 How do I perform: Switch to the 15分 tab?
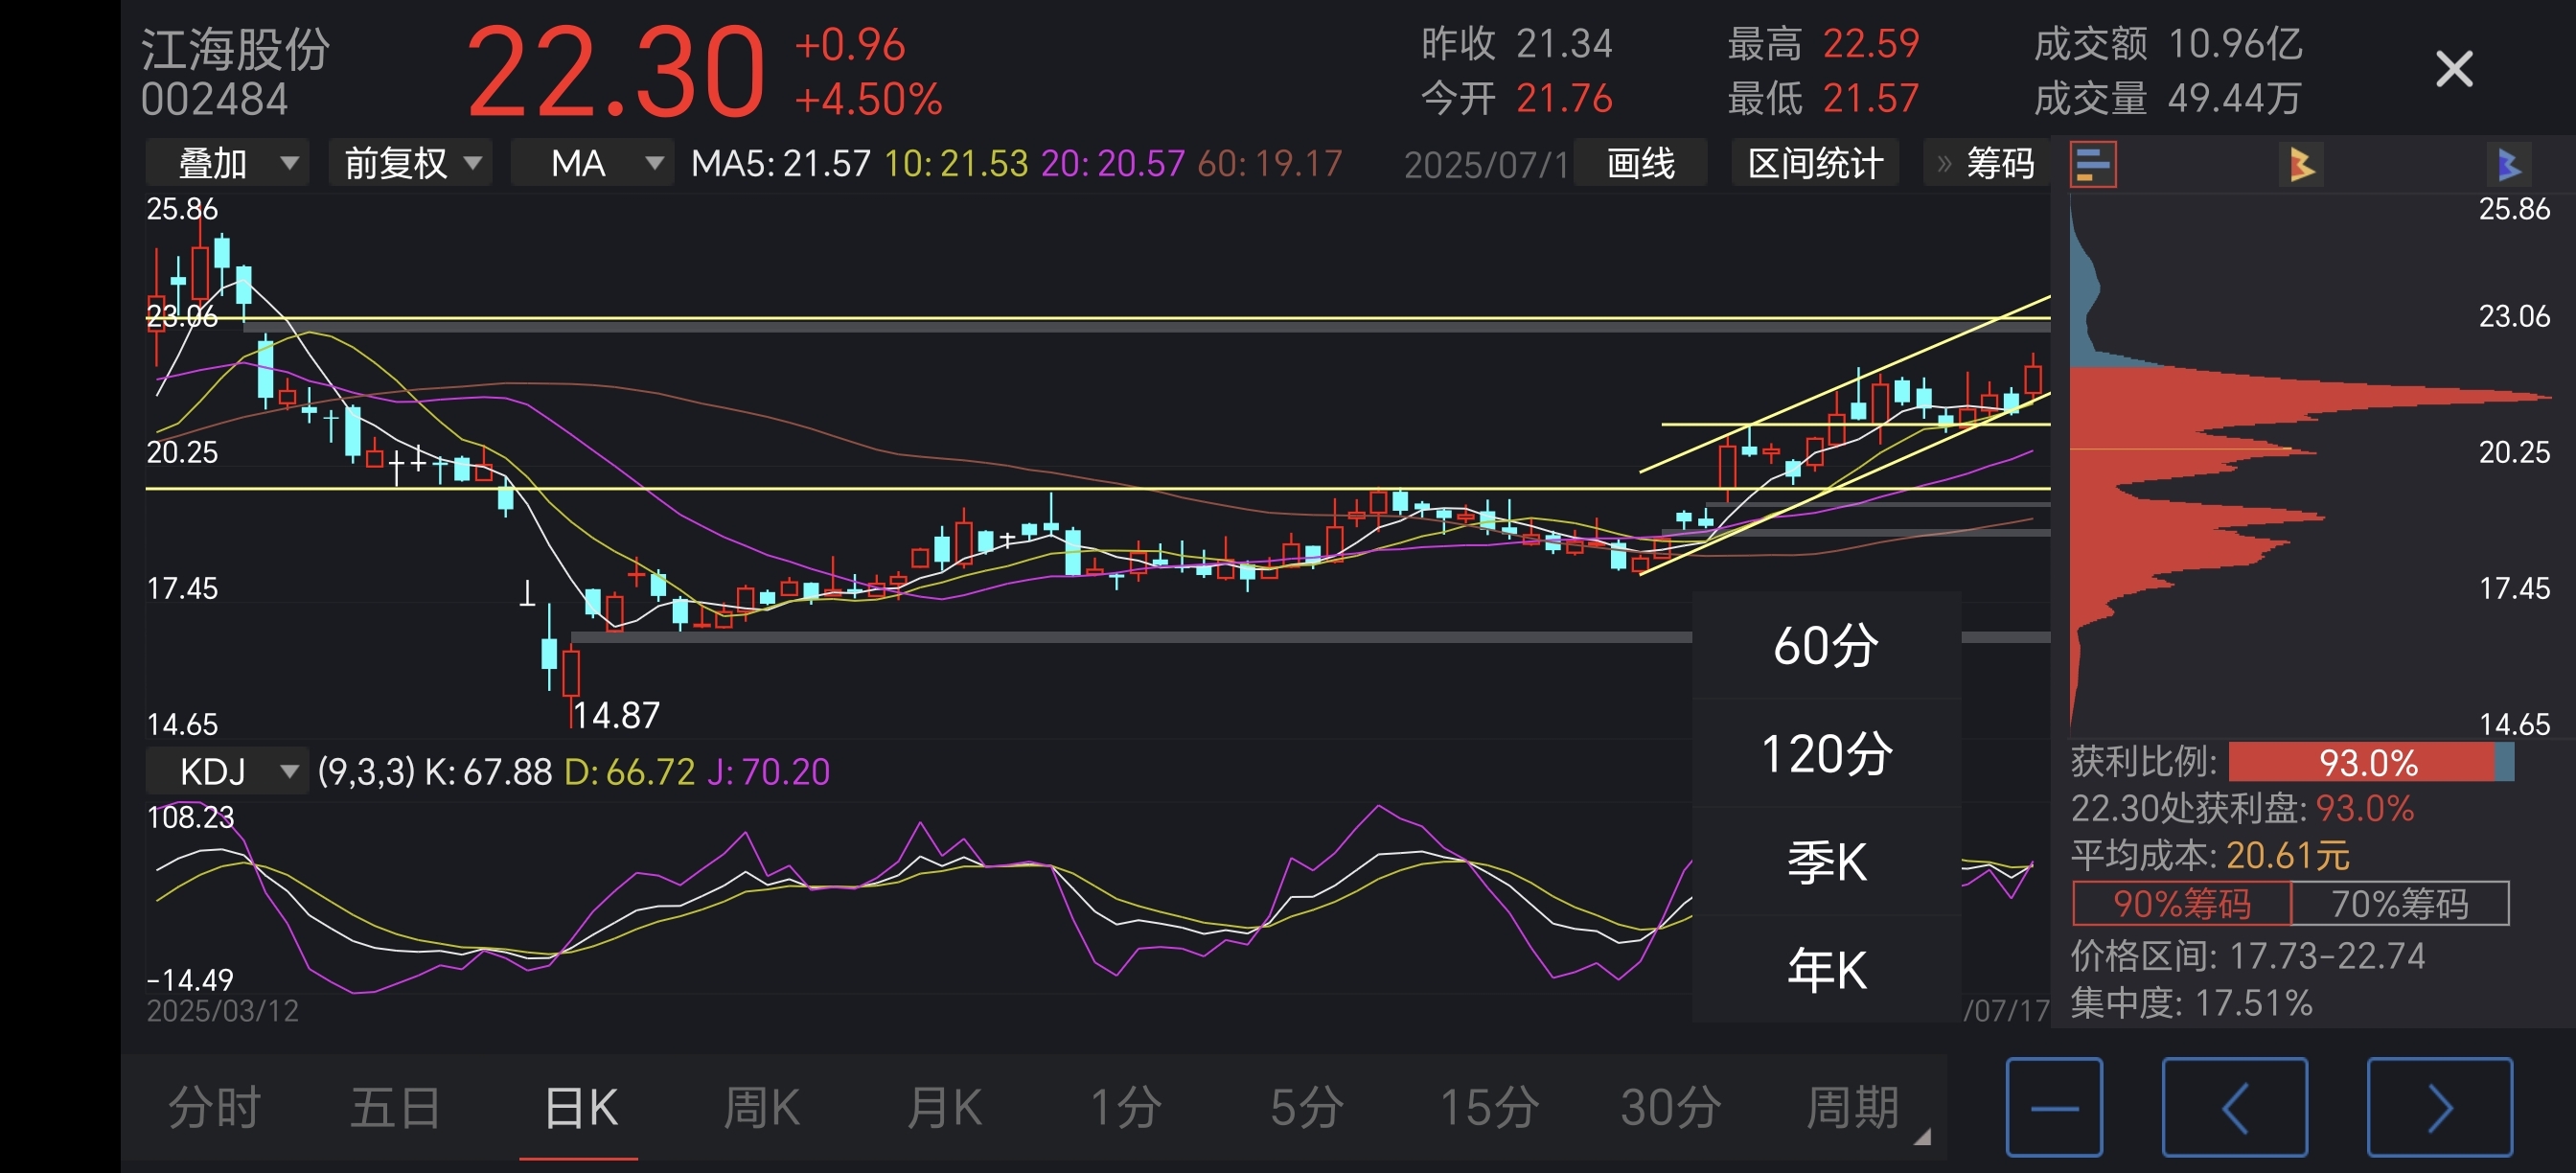point(1488,1107)
